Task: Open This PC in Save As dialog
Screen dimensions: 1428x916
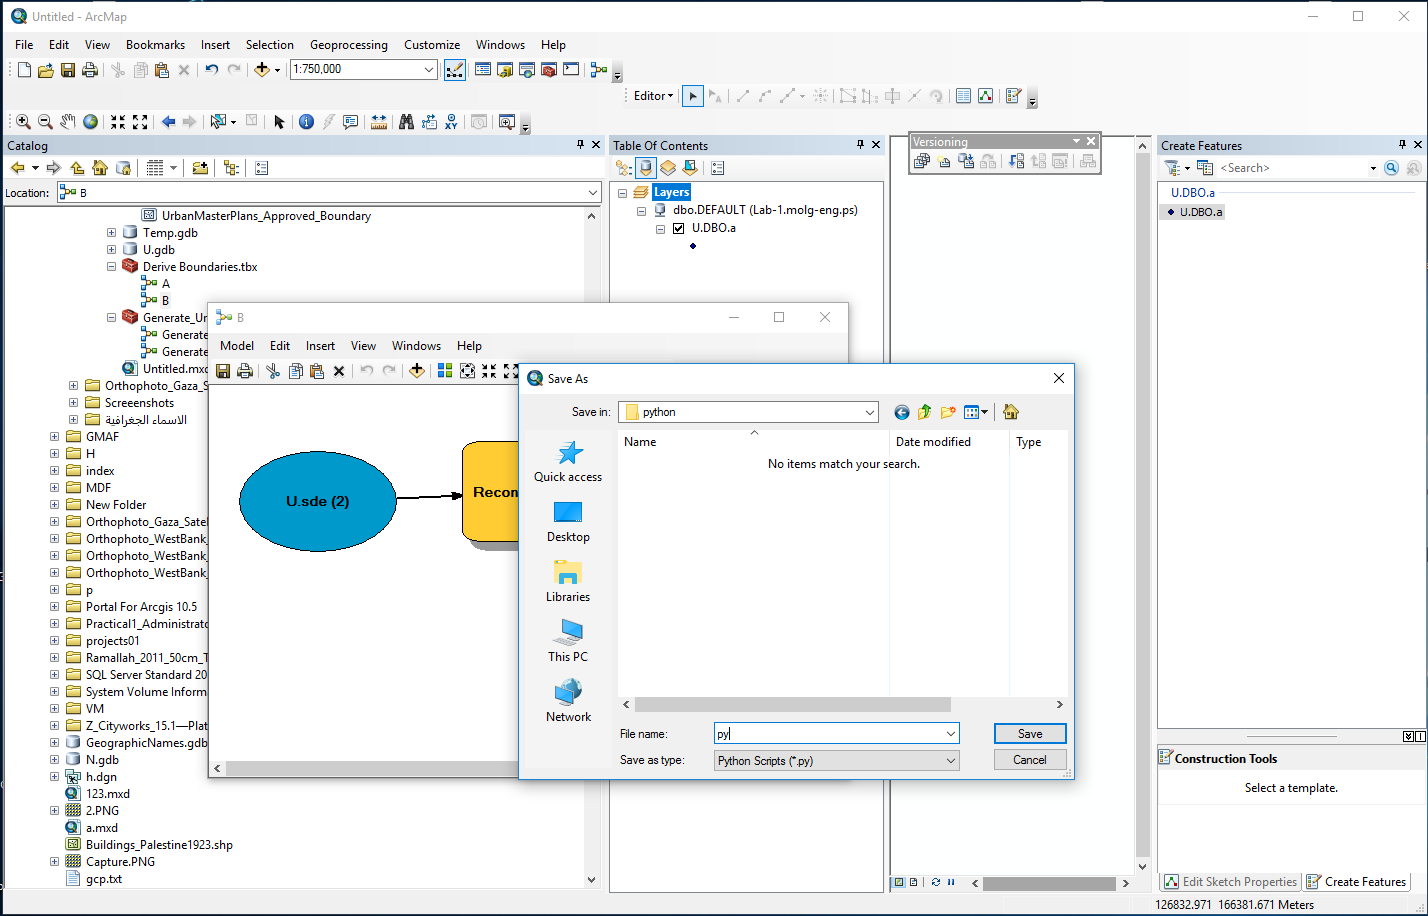Action: (568, 641)
